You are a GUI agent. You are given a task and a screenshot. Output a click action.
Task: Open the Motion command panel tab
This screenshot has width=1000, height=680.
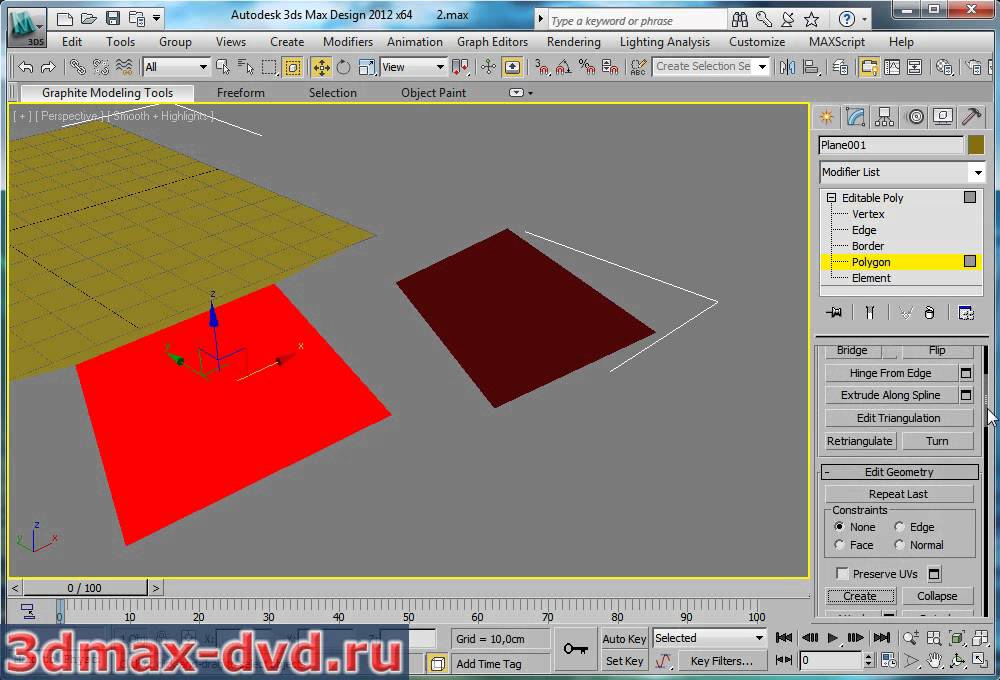click(x=915, y=117)
